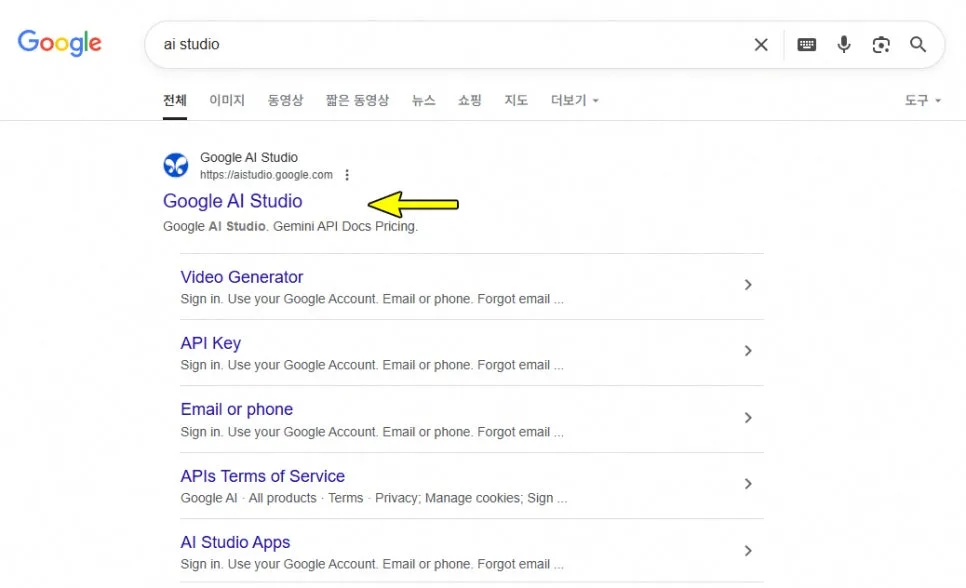Click the magnifying glass search button
The image size is (966, 588).
pyautogui.click(x=918, y=44)
